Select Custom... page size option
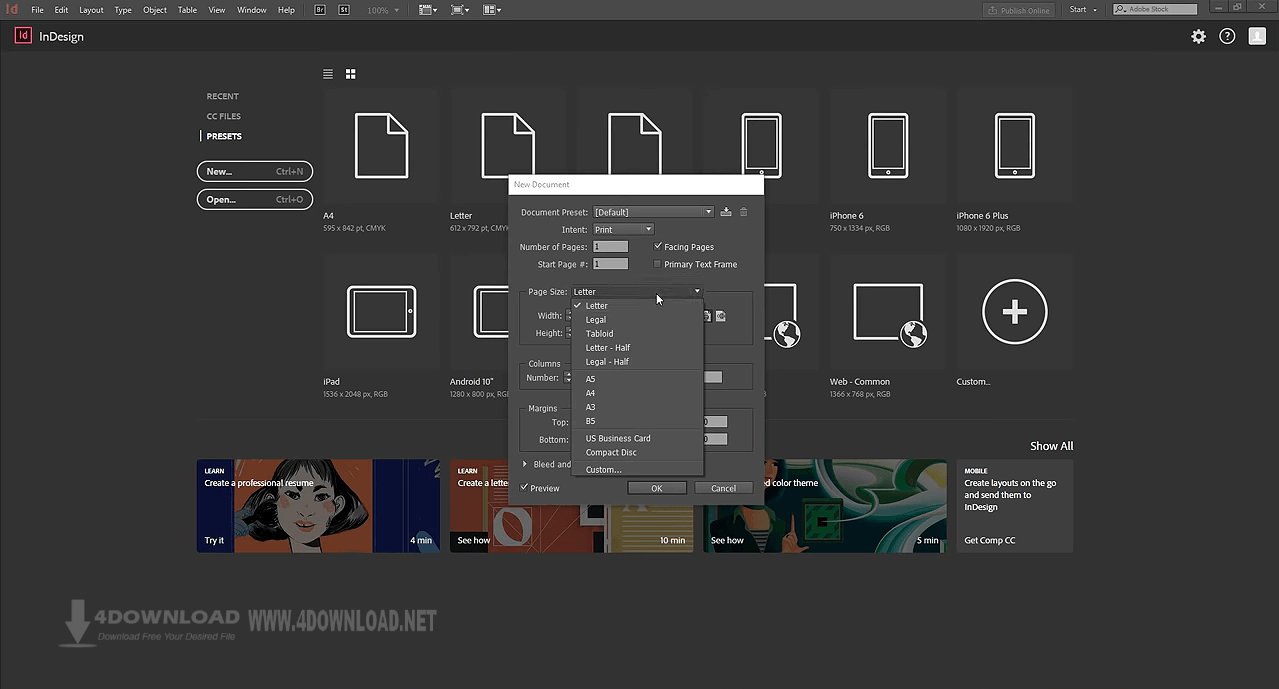 (x=637, y=469)
